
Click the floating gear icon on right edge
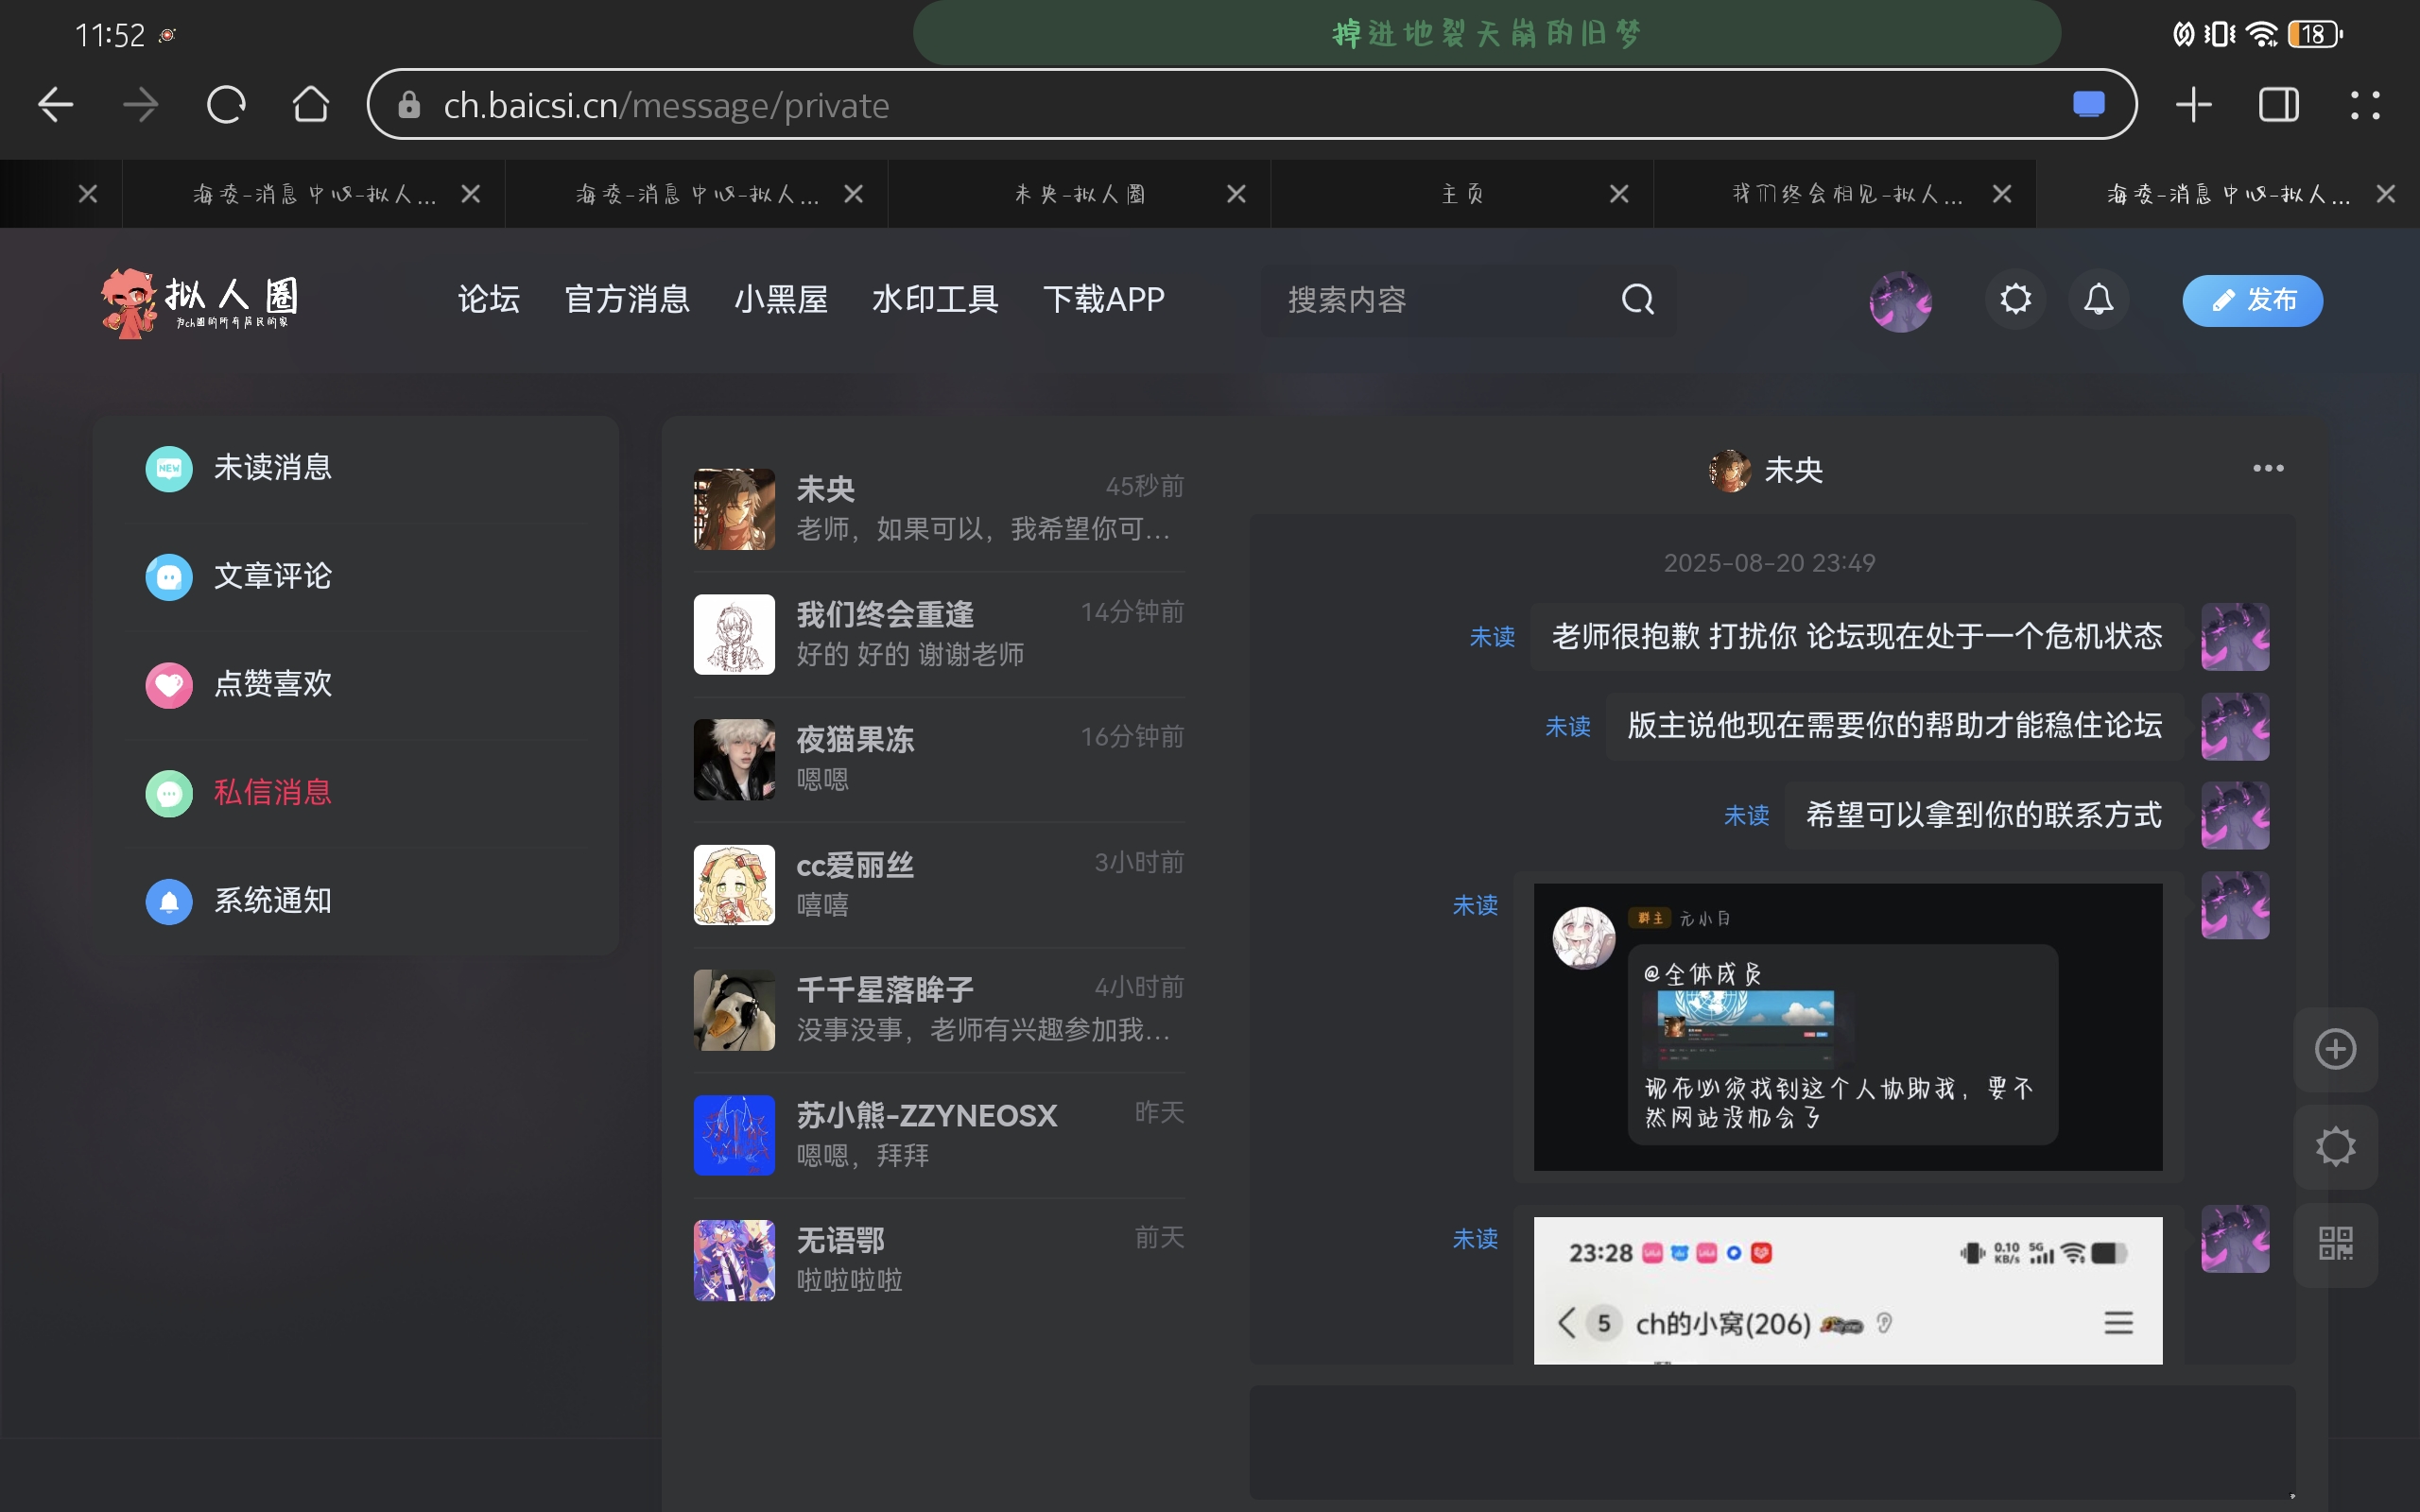point(2334,1146)
